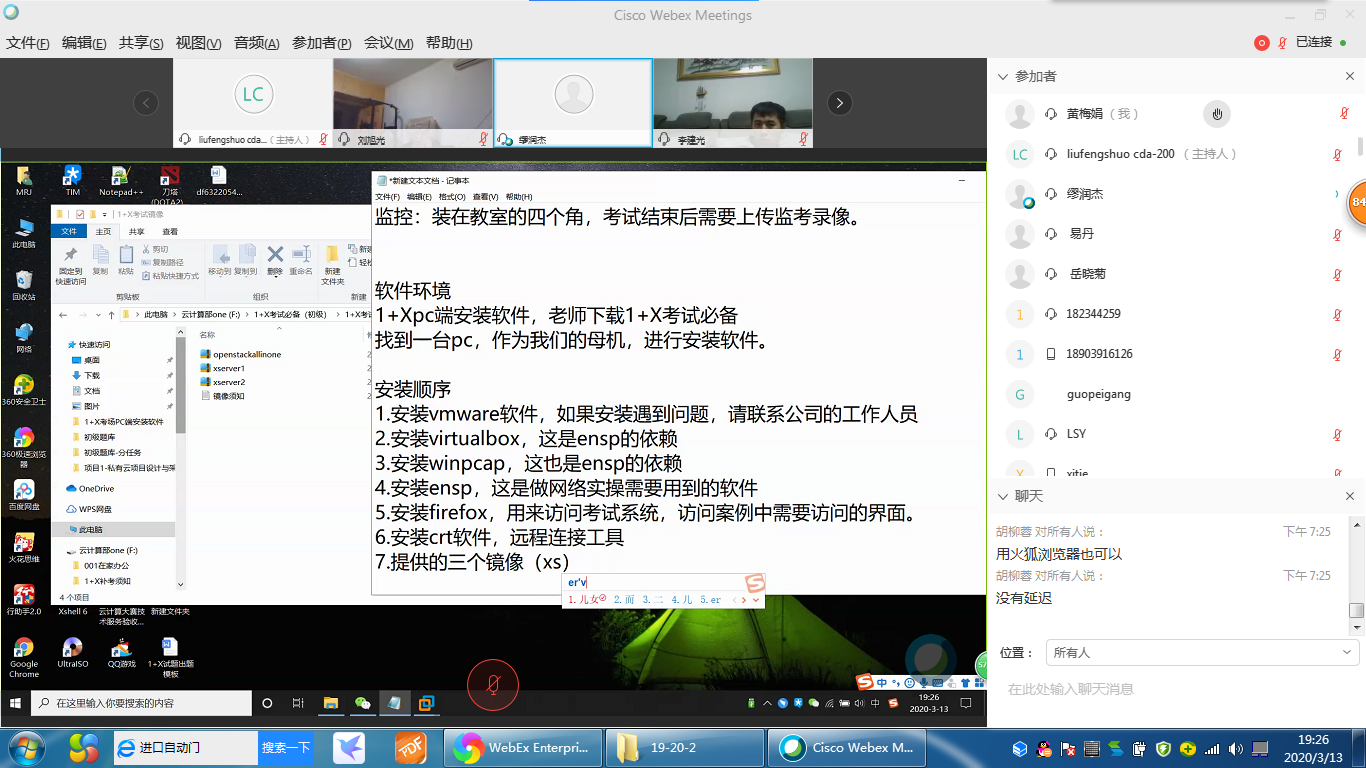Click the WeChat icon in the shared taskbar
The height and width of the screenshot is (768, 1366).
pyautogui.click(x=363, y=703)
